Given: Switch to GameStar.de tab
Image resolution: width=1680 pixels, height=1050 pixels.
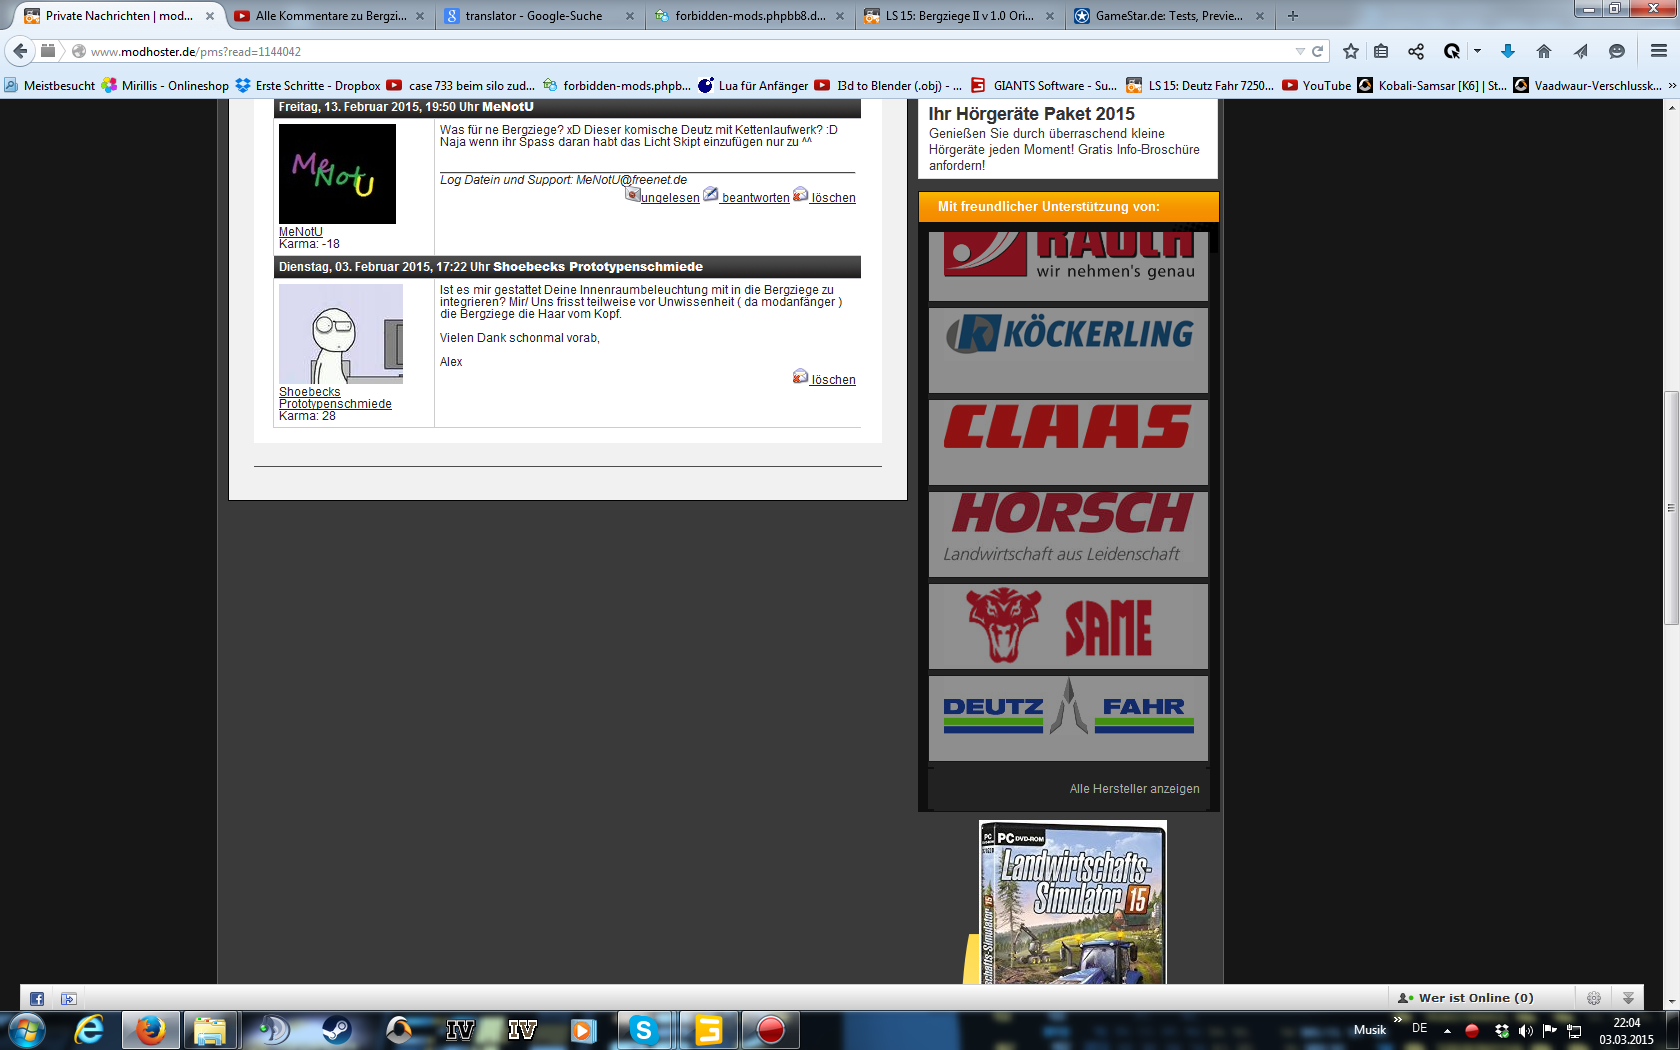Looking at the screenshot, I should coord(1170,16).
